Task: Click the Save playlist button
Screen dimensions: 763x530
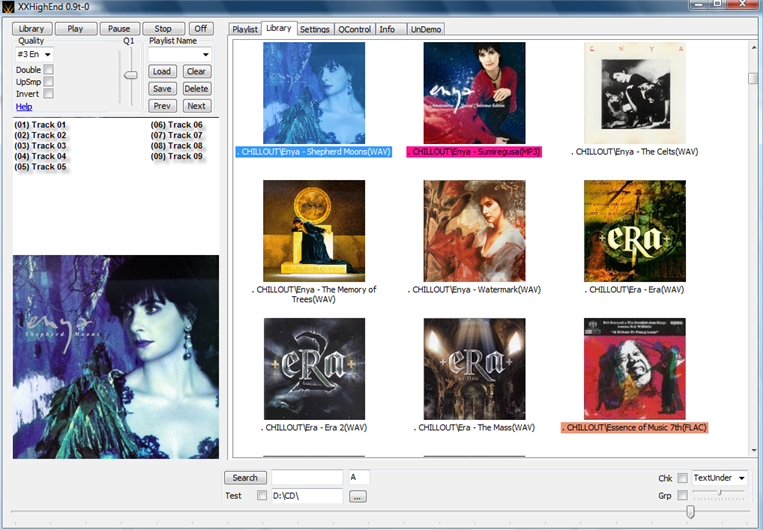Action: (162, 89)
